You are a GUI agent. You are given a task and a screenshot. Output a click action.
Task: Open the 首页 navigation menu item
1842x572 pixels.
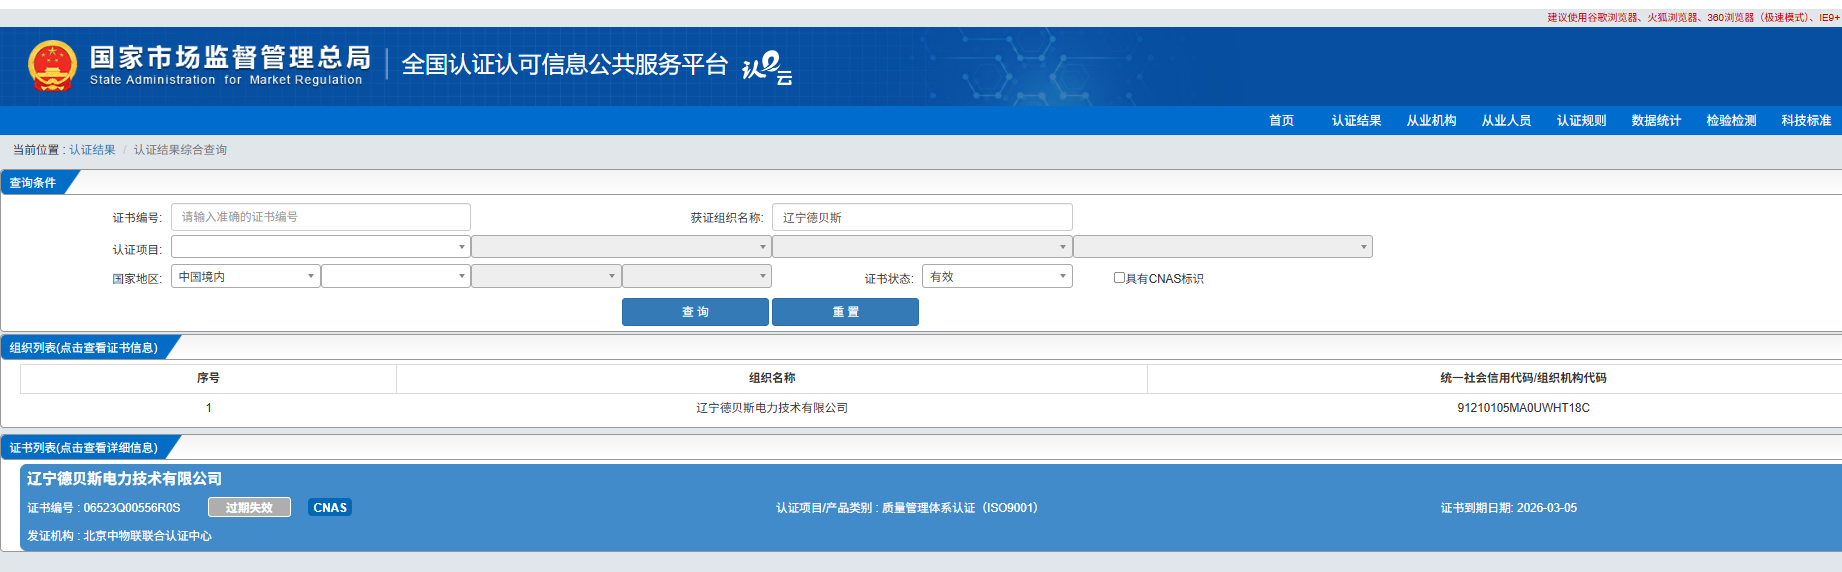(1281, 120)
